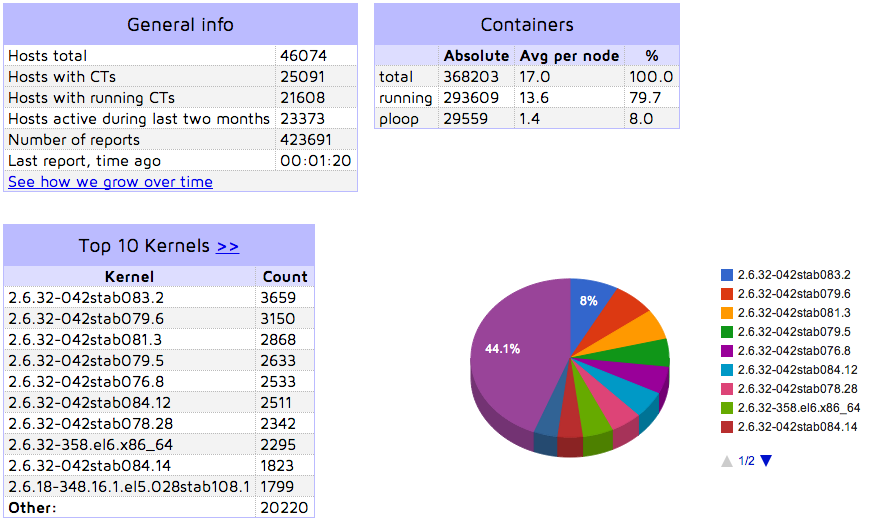Click table row kernel 2.6.32-042stab079.5
Viewport: 872px width, 528px height.
(159, 361)
